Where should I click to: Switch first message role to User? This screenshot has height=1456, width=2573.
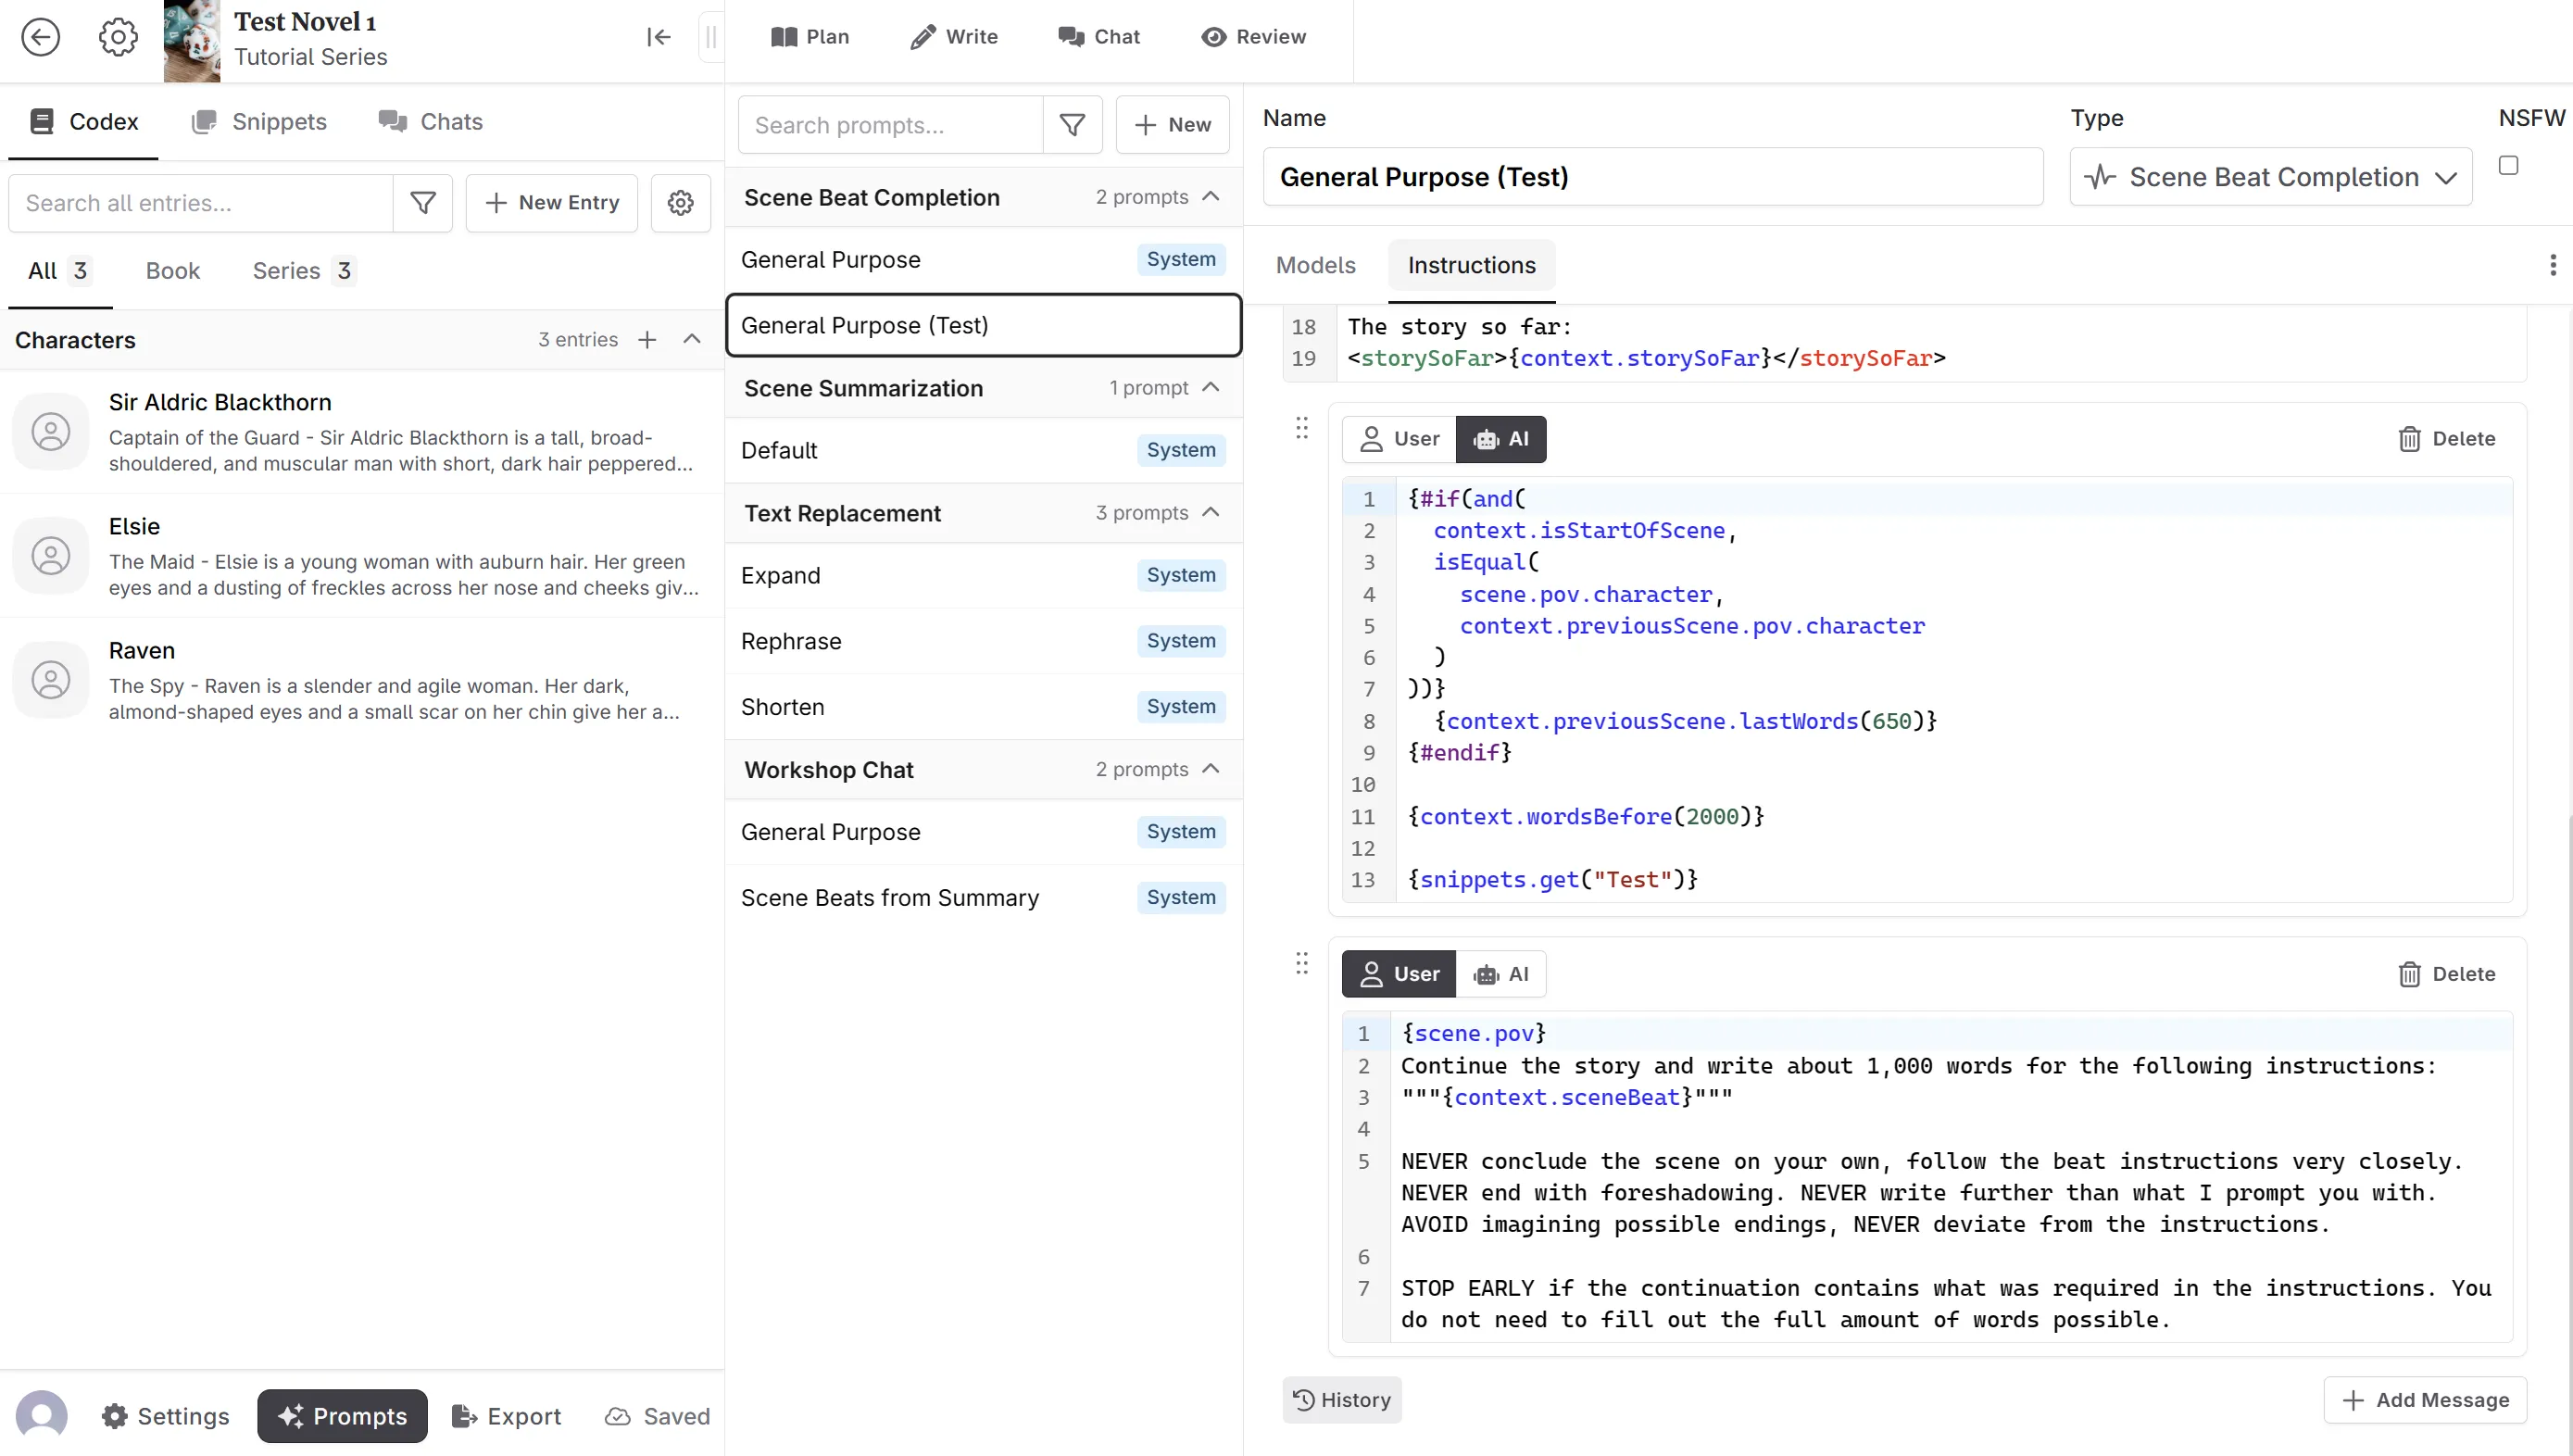pos(1399,439)
